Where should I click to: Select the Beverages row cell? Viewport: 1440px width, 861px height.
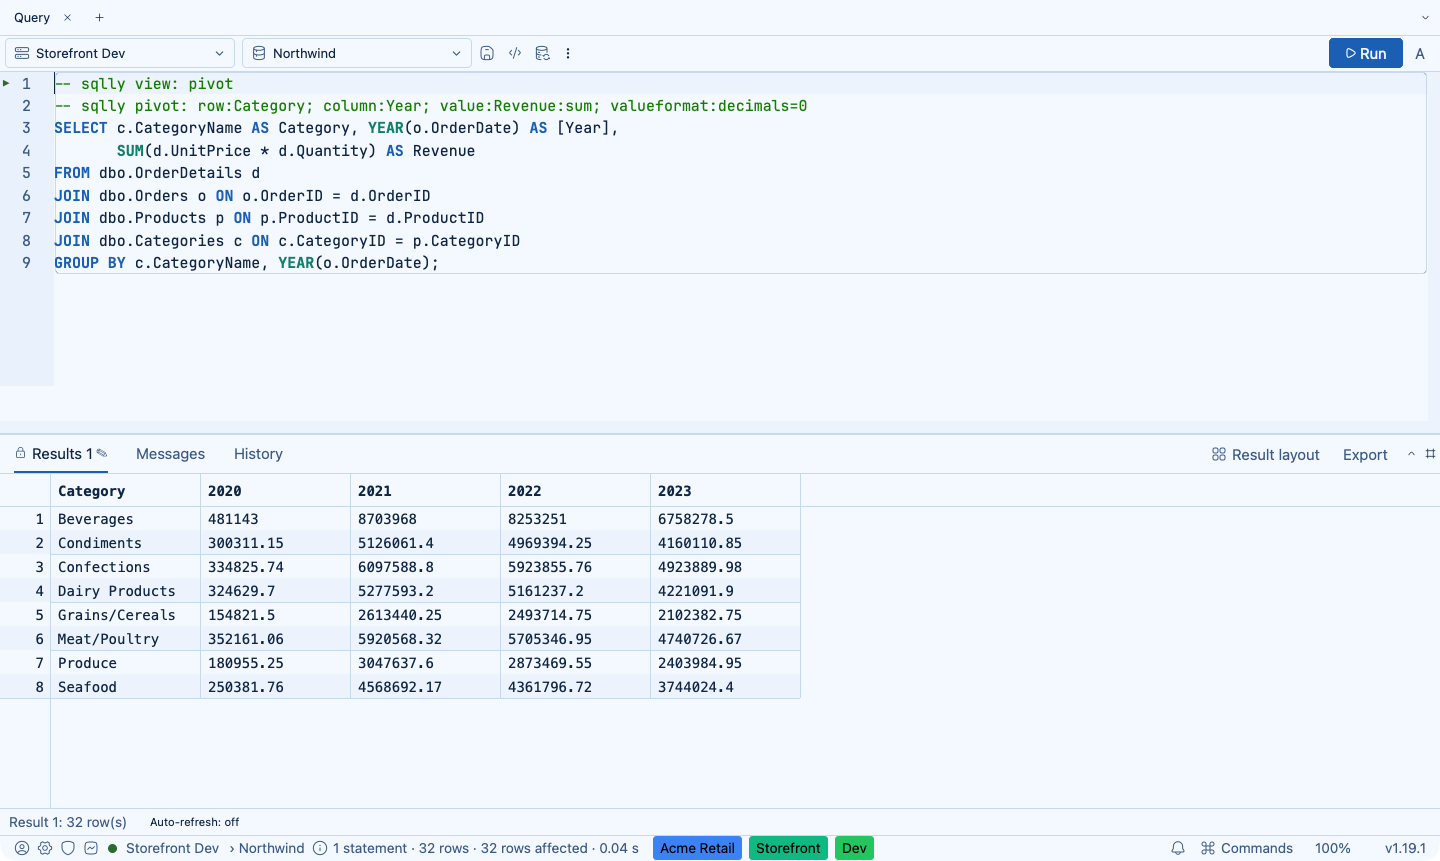point(125,519)
